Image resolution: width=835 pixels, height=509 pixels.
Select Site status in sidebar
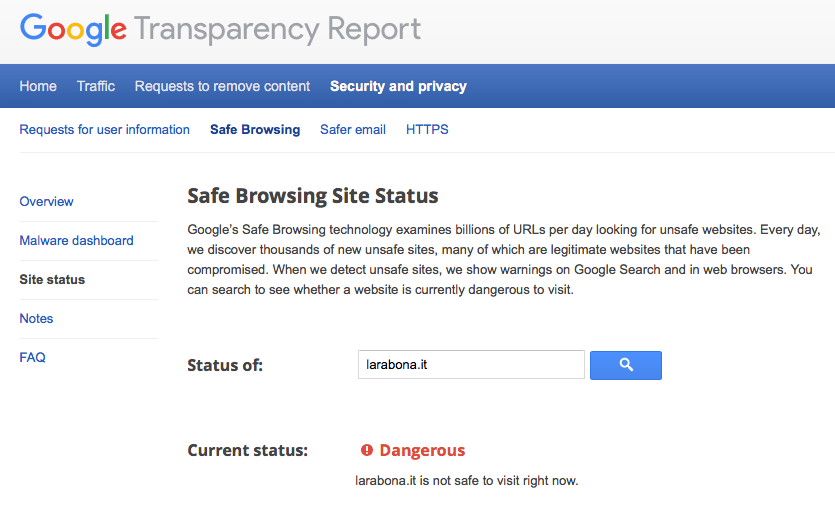click(52, 279)
